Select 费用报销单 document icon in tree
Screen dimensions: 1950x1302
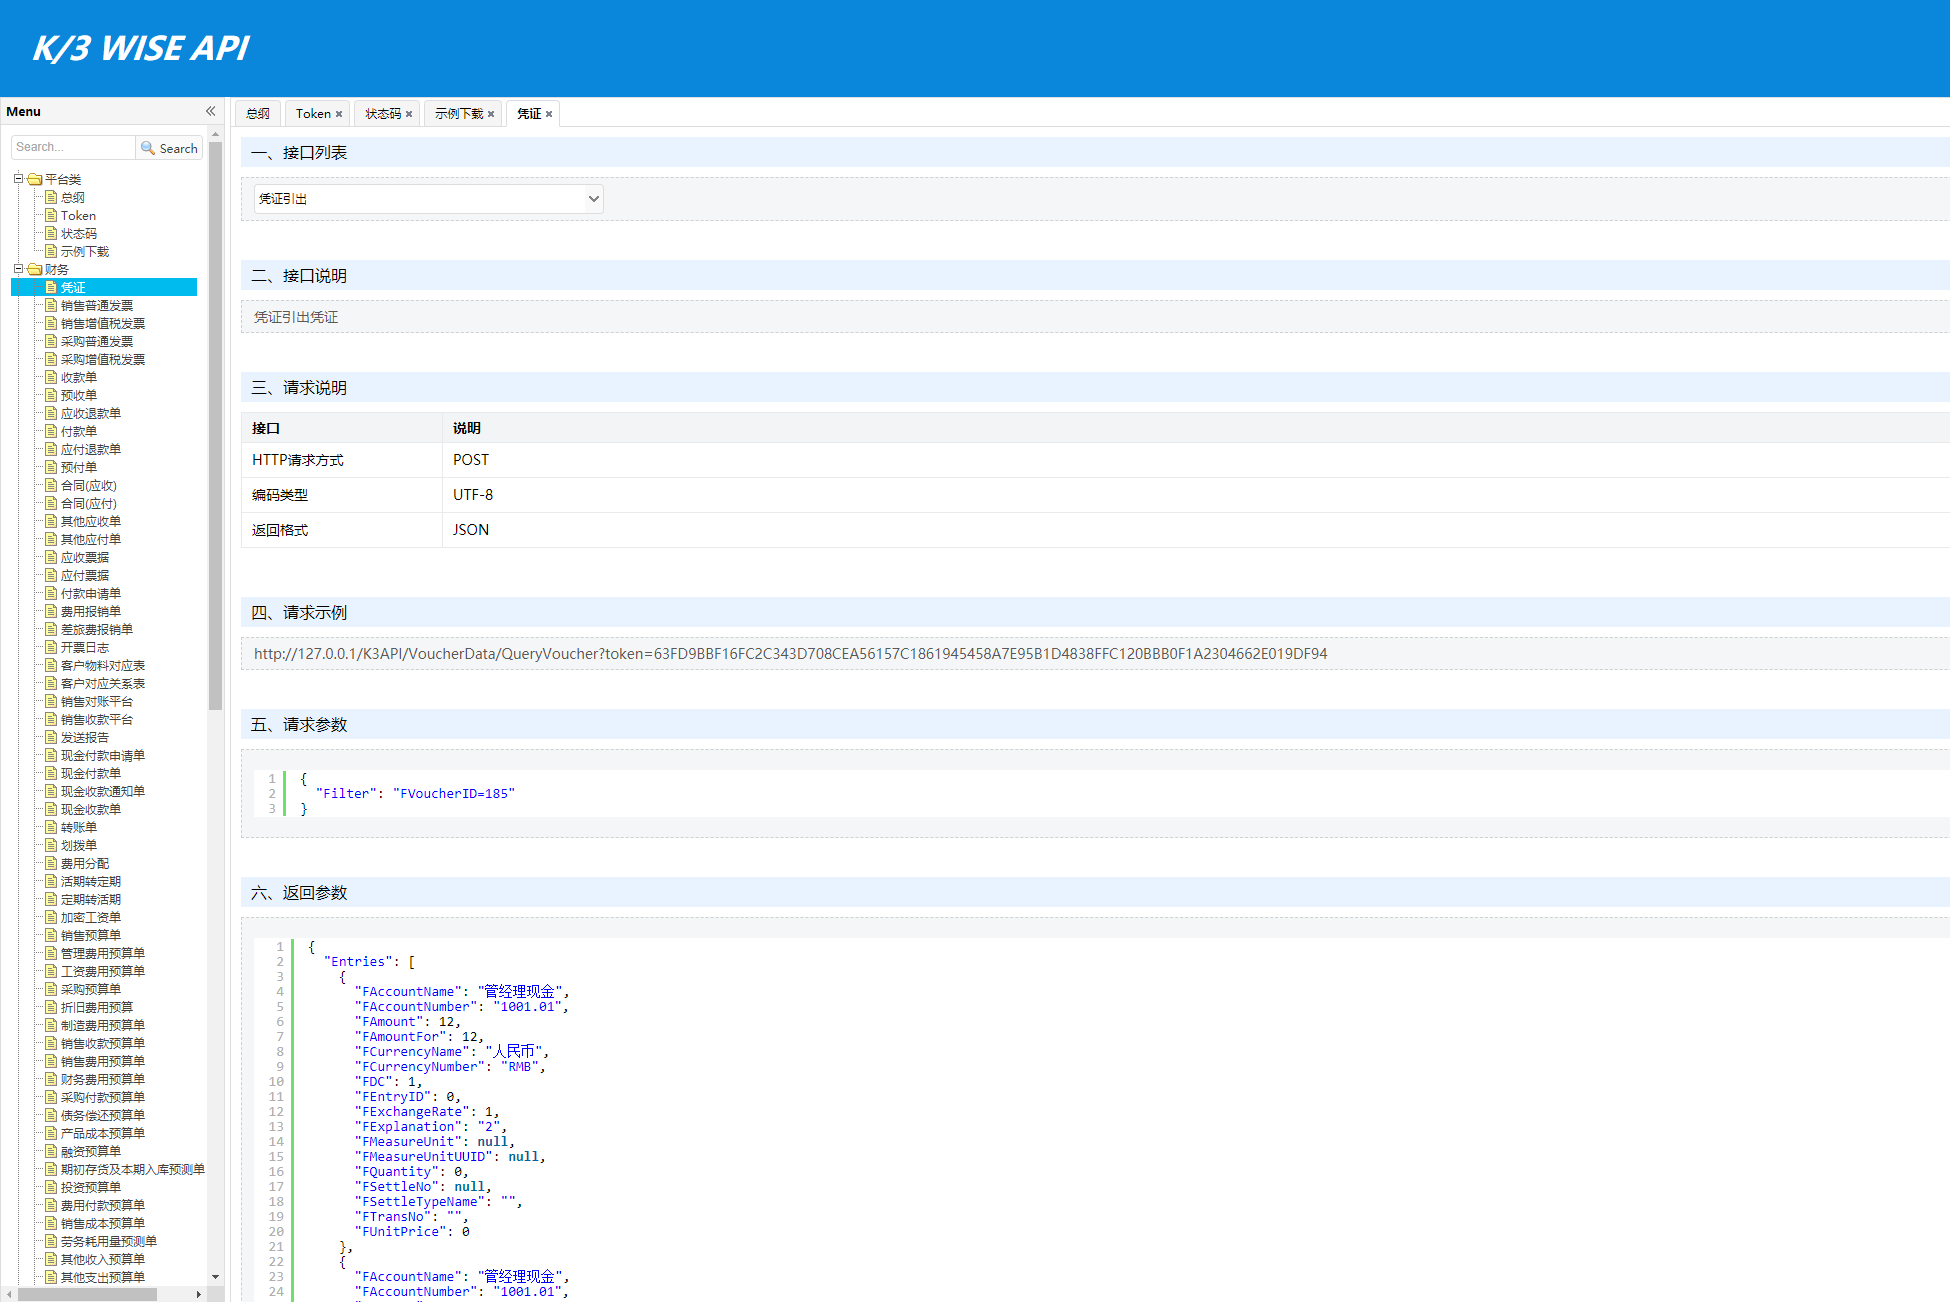pyautogui.click(x=51, y=611)
